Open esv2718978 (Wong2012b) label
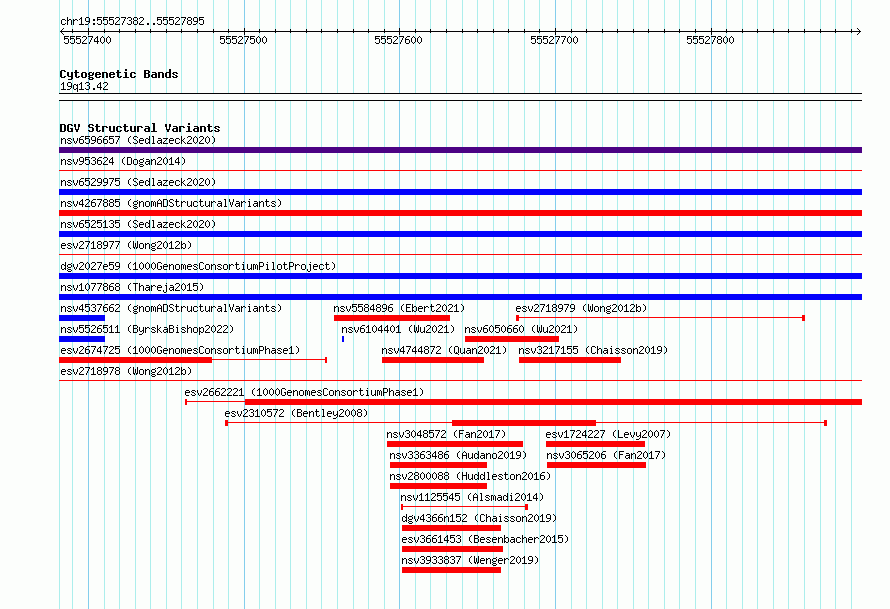This screenshot has width=890, height=609. coord(126,371)
